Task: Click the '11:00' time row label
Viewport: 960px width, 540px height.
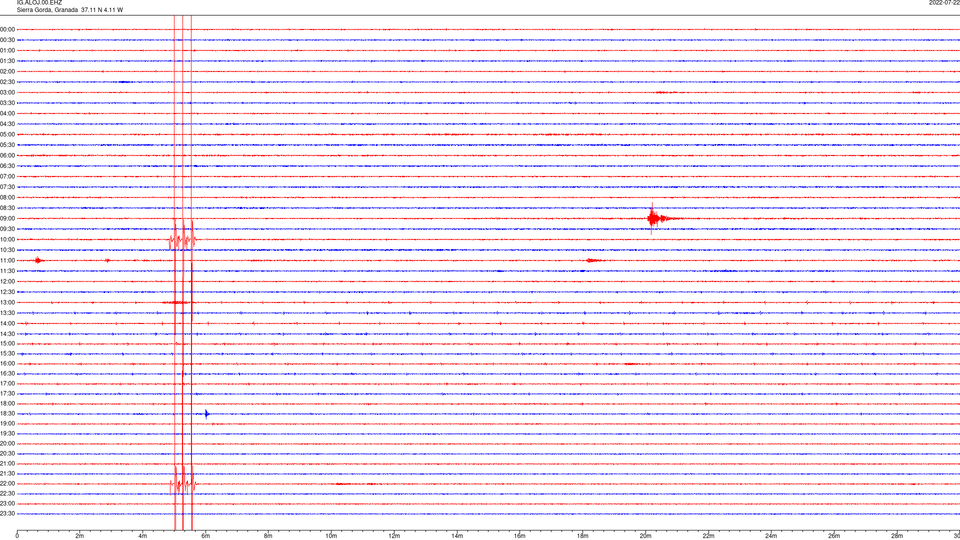Action: (7, 260)
